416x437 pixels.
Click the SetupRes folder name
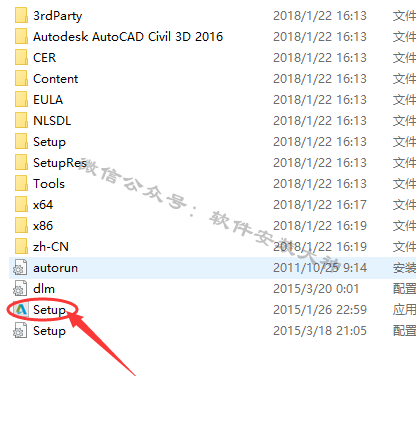click(60, 163)
